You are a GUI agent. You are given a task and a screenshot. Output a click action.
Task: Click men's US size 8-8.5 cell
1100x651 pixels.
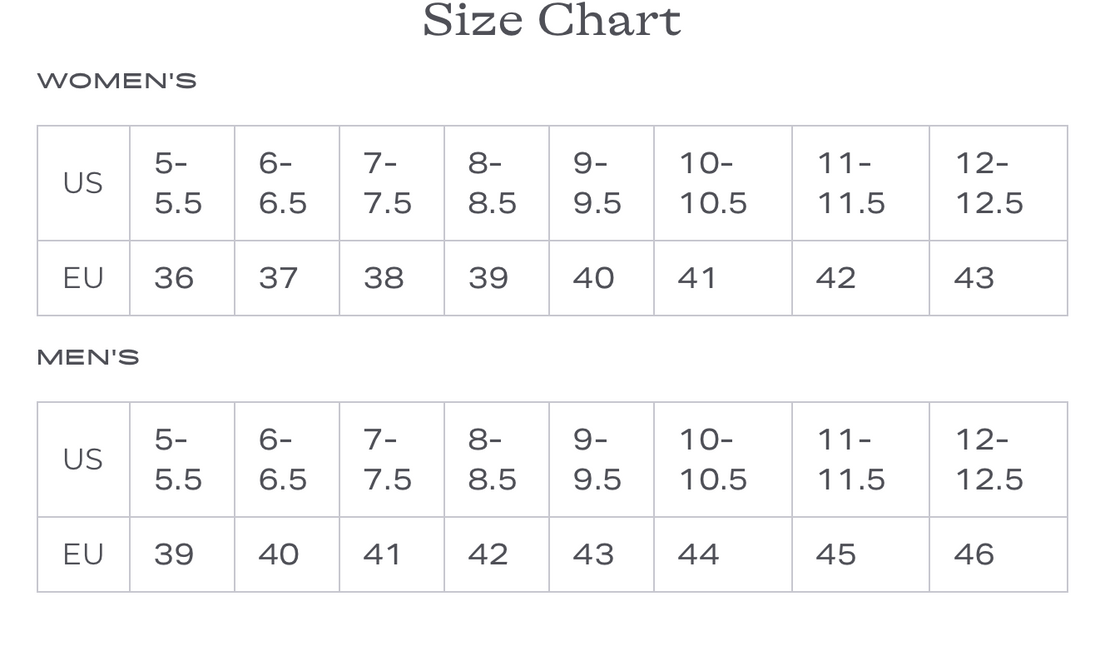pos(492,459)
